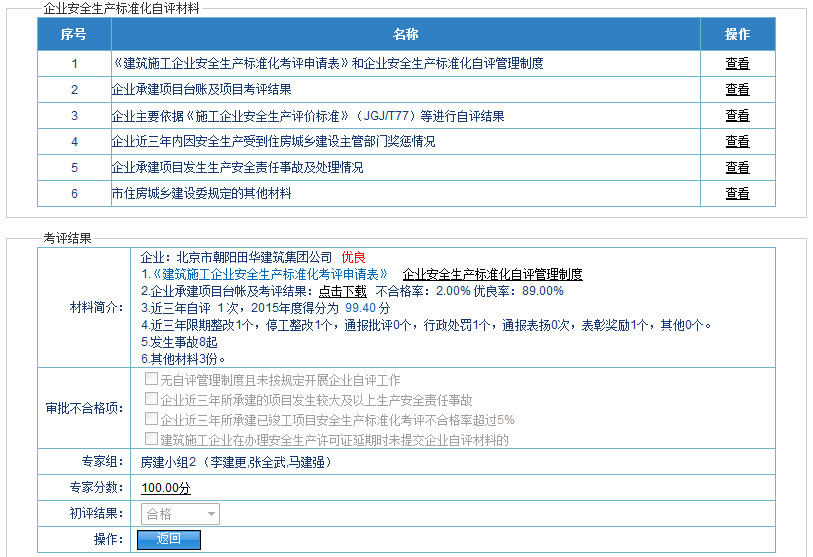Open 查看 for 市住房城乡建设委规定的其他材料

click(737, 194)
